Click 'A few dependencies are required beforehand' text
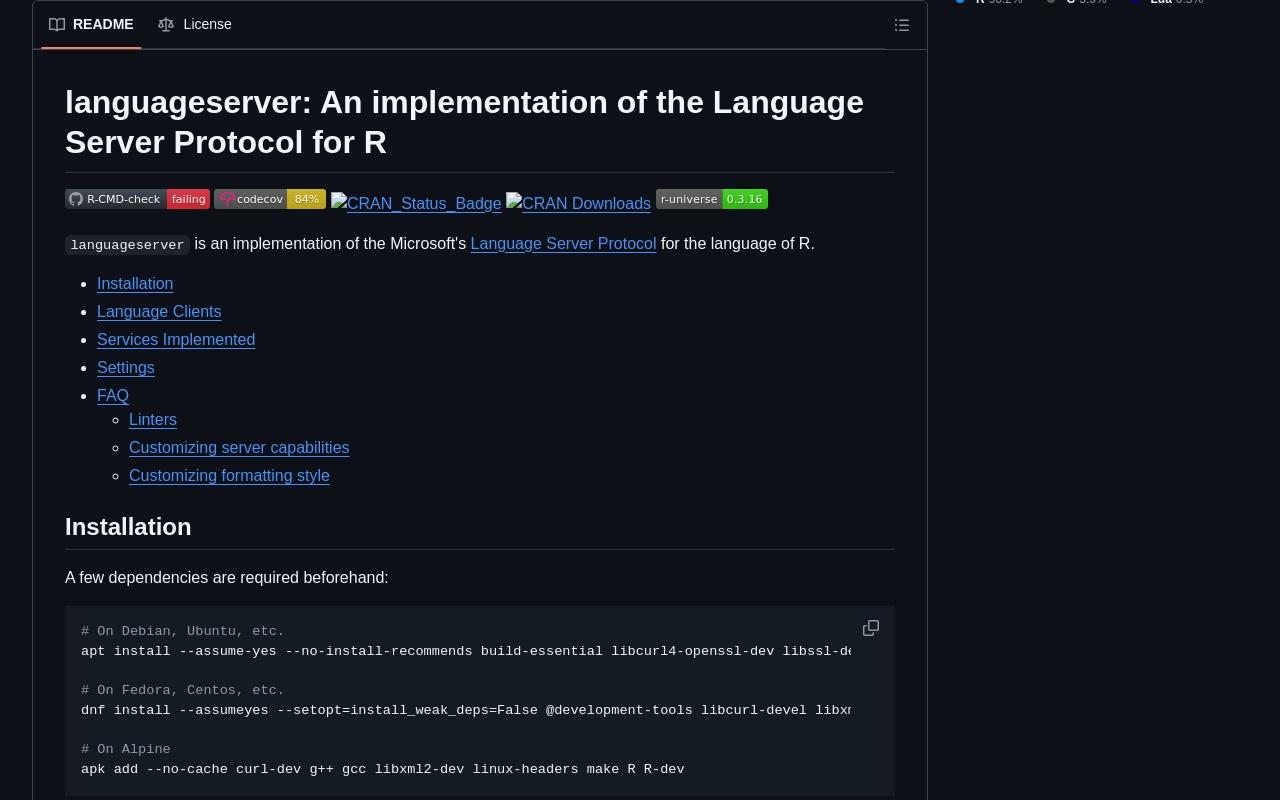The height and width of the screenshot is (800, 1280). [227, 577]
